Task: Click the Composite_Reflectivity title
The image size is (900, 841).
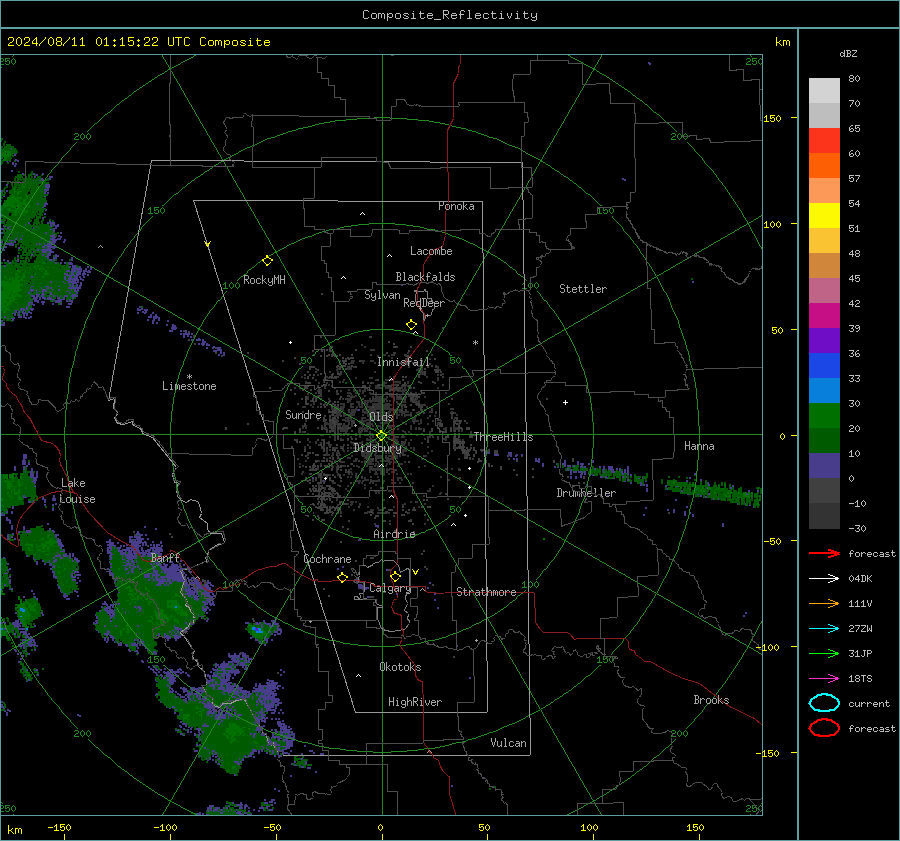Action: (450, 15)
